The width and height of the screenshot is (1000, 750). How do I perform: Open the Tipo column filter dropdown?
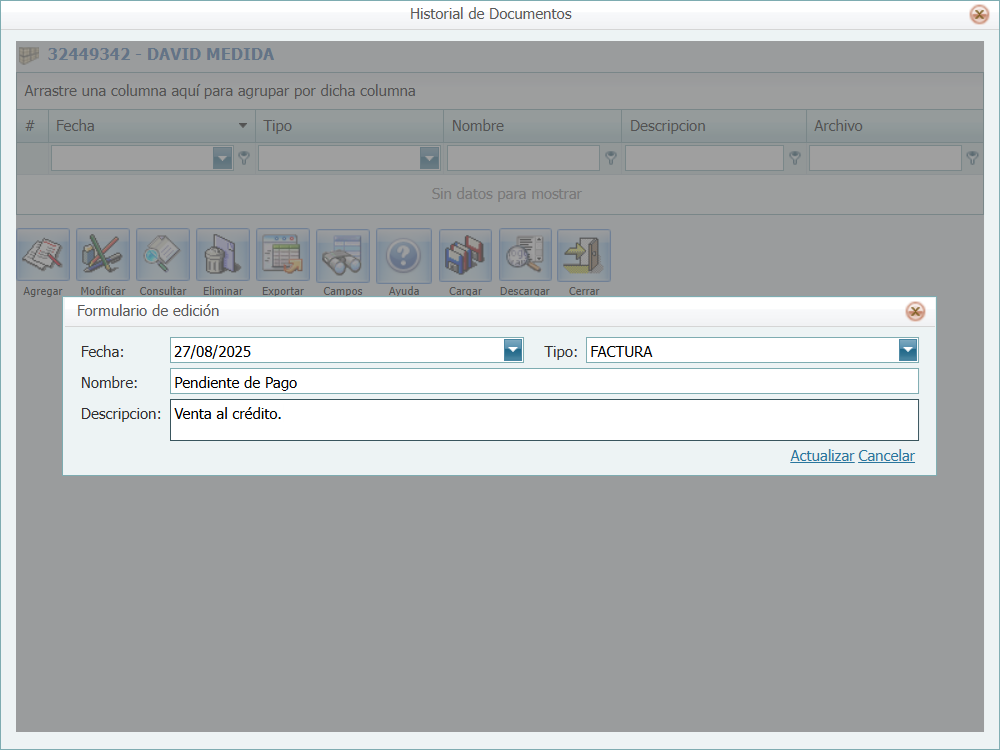pyautogui.click(x=429, y=158)
